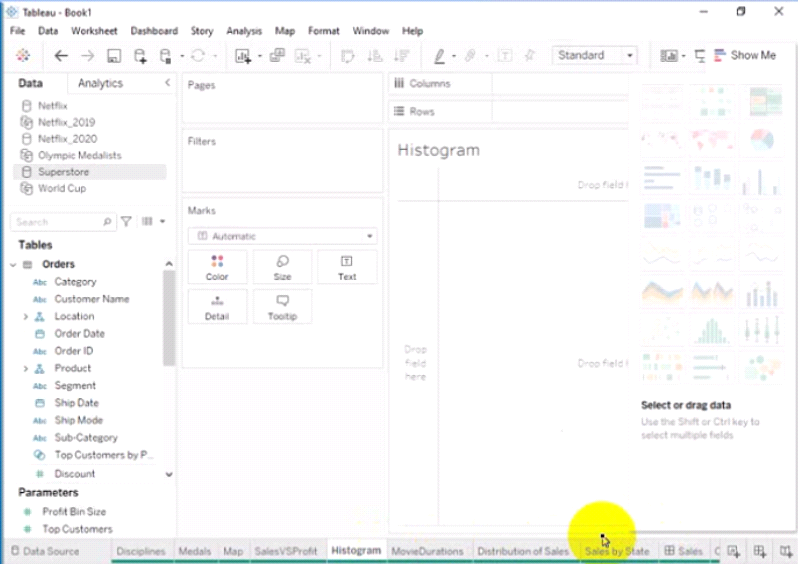Click the new dashboard tab icon
This screenshot has height=564, width=798.
point(760,551)
